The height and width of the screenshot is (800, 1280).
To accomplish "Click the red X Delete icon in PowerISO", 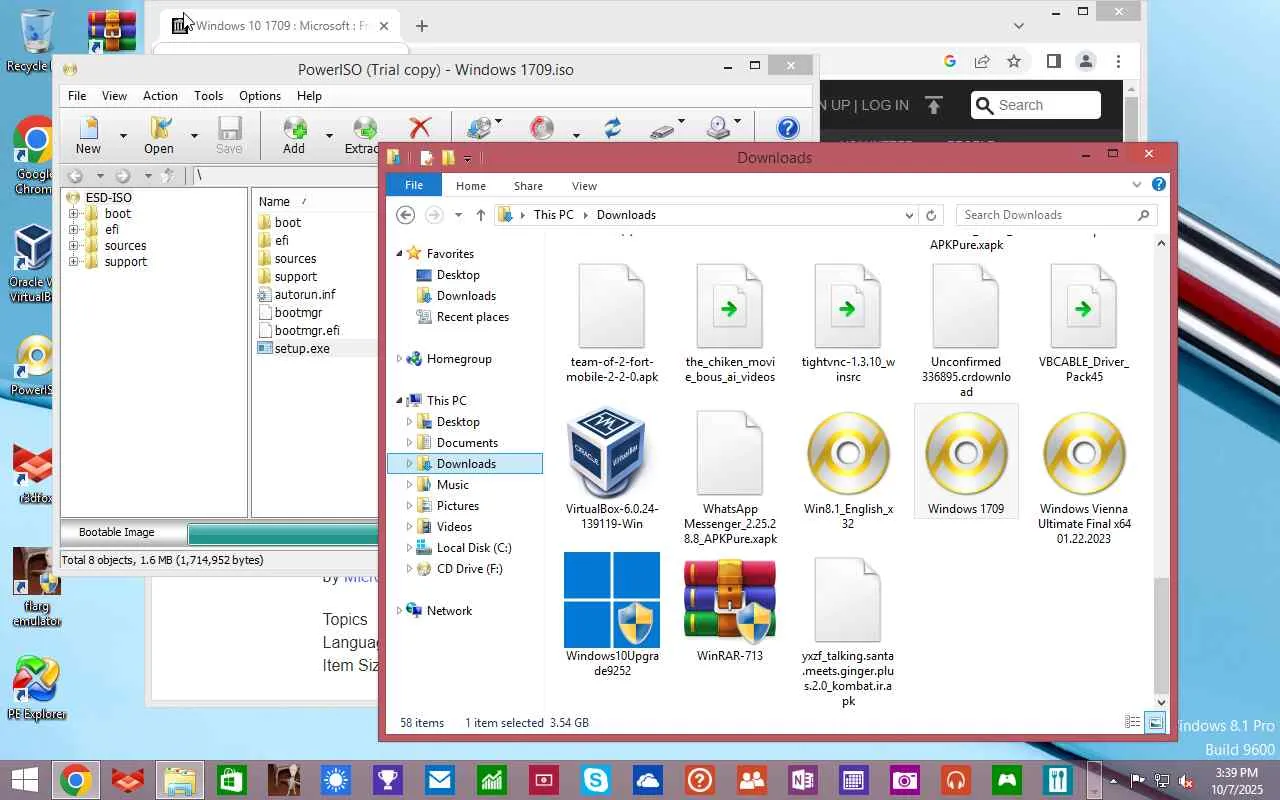I will click(x=420, y=128).
